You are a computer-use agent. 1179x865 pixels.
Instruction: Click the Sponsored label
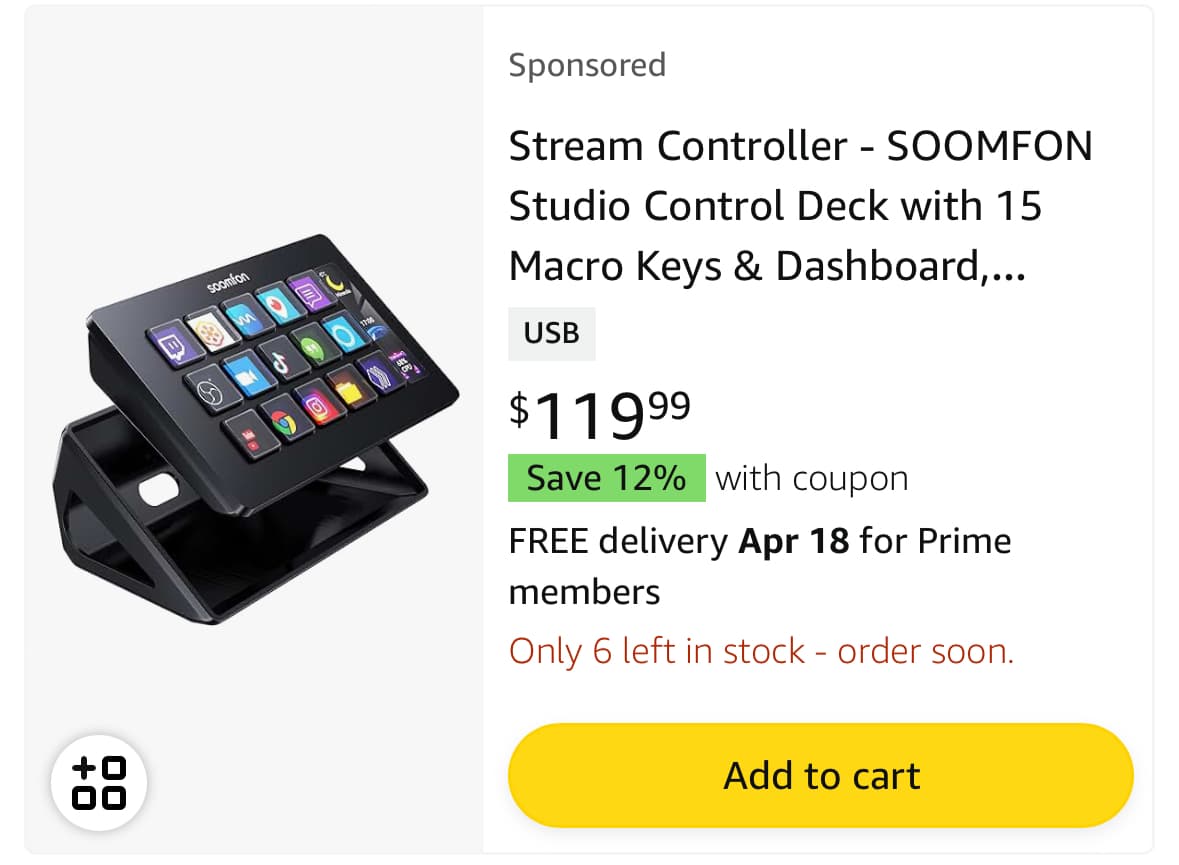(587, 65)
